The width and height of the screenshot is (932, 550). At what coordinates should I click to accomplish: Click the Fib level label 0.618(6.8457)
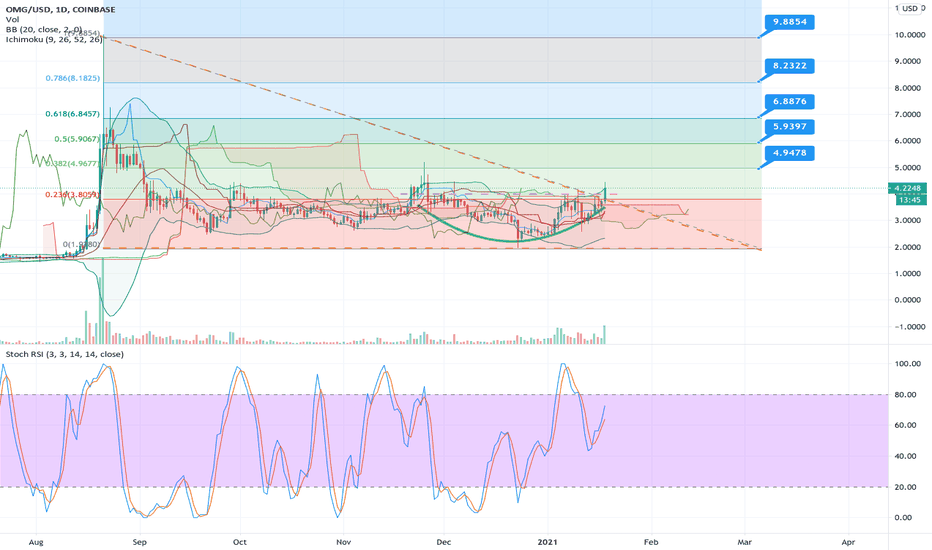click(x=73, y=114)
